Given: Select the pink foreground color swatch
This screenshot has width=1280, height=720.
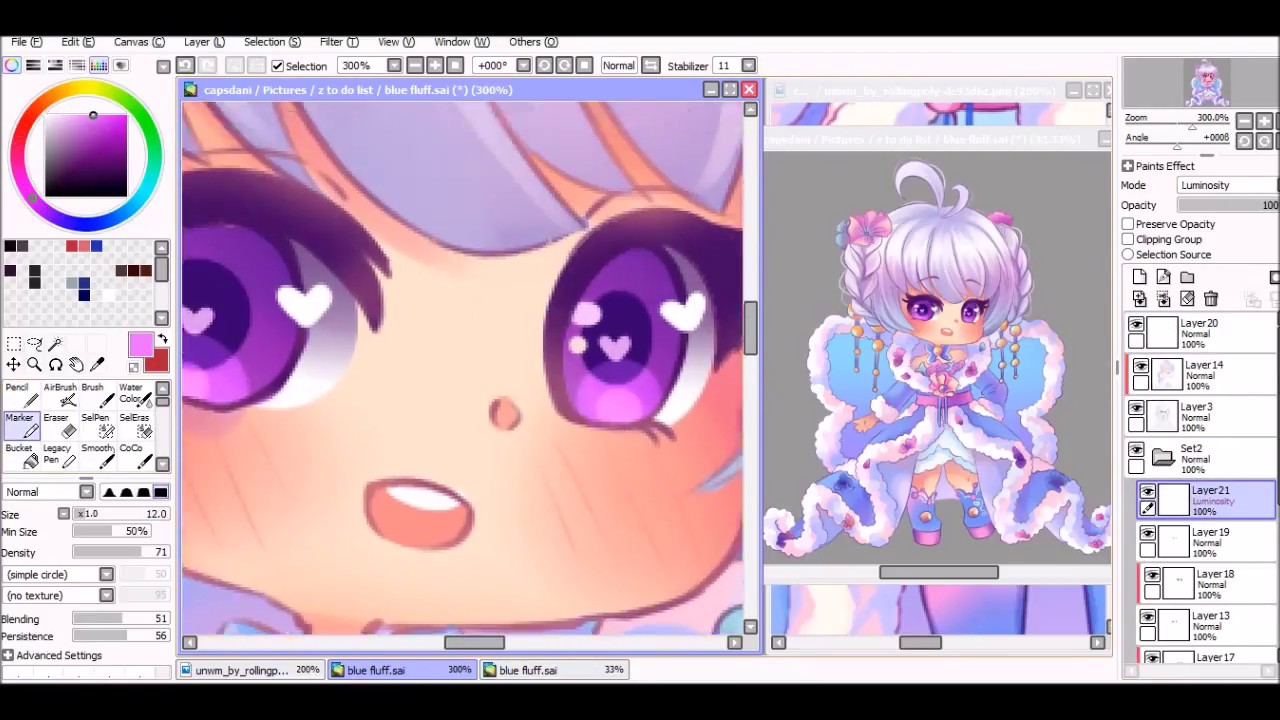Looking at the screenshot, I should tap(140, 345).
